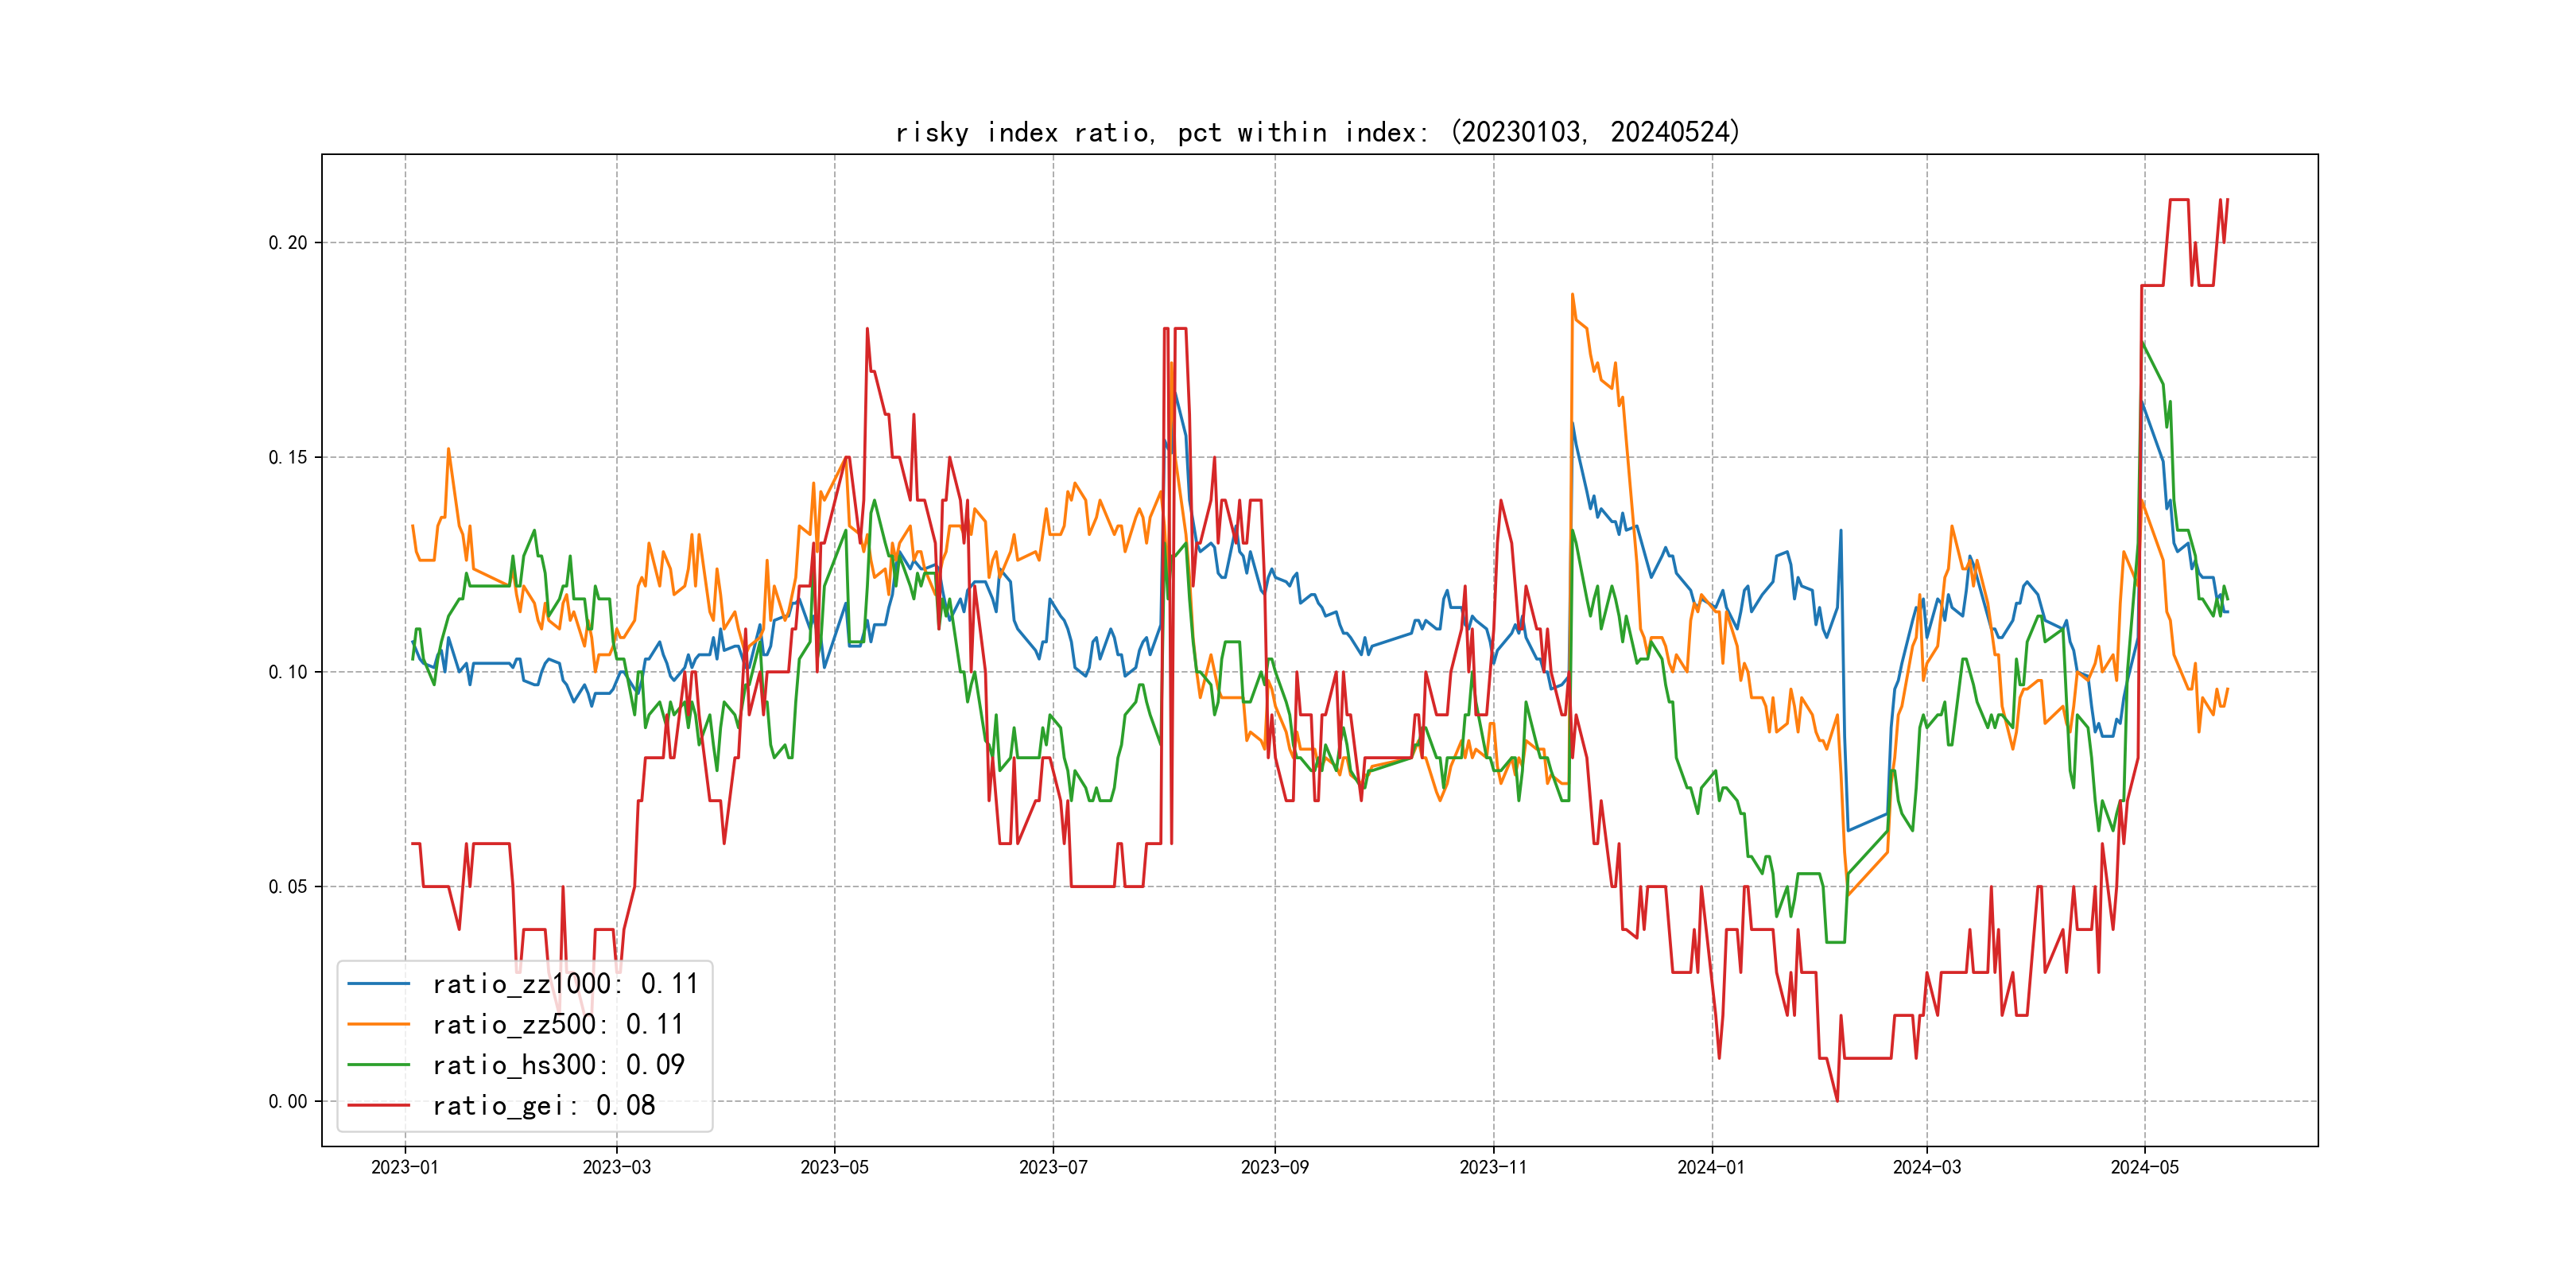2576x1288 pixels.
Task: Click the red ratio_gei legend line swatch
Action: click(378, 1105)
